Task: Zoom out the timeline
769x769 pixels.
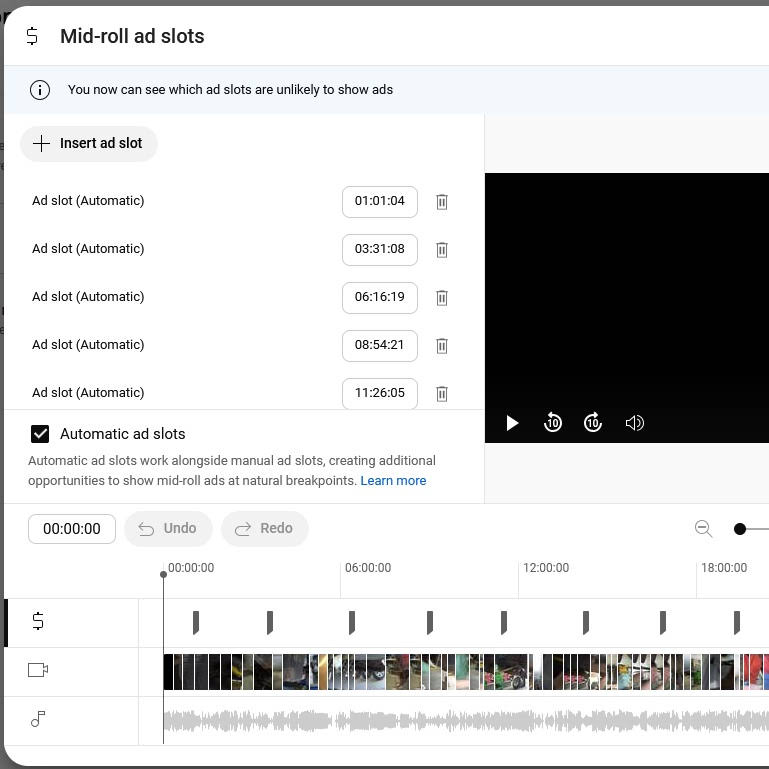Action: click(703, 529)
